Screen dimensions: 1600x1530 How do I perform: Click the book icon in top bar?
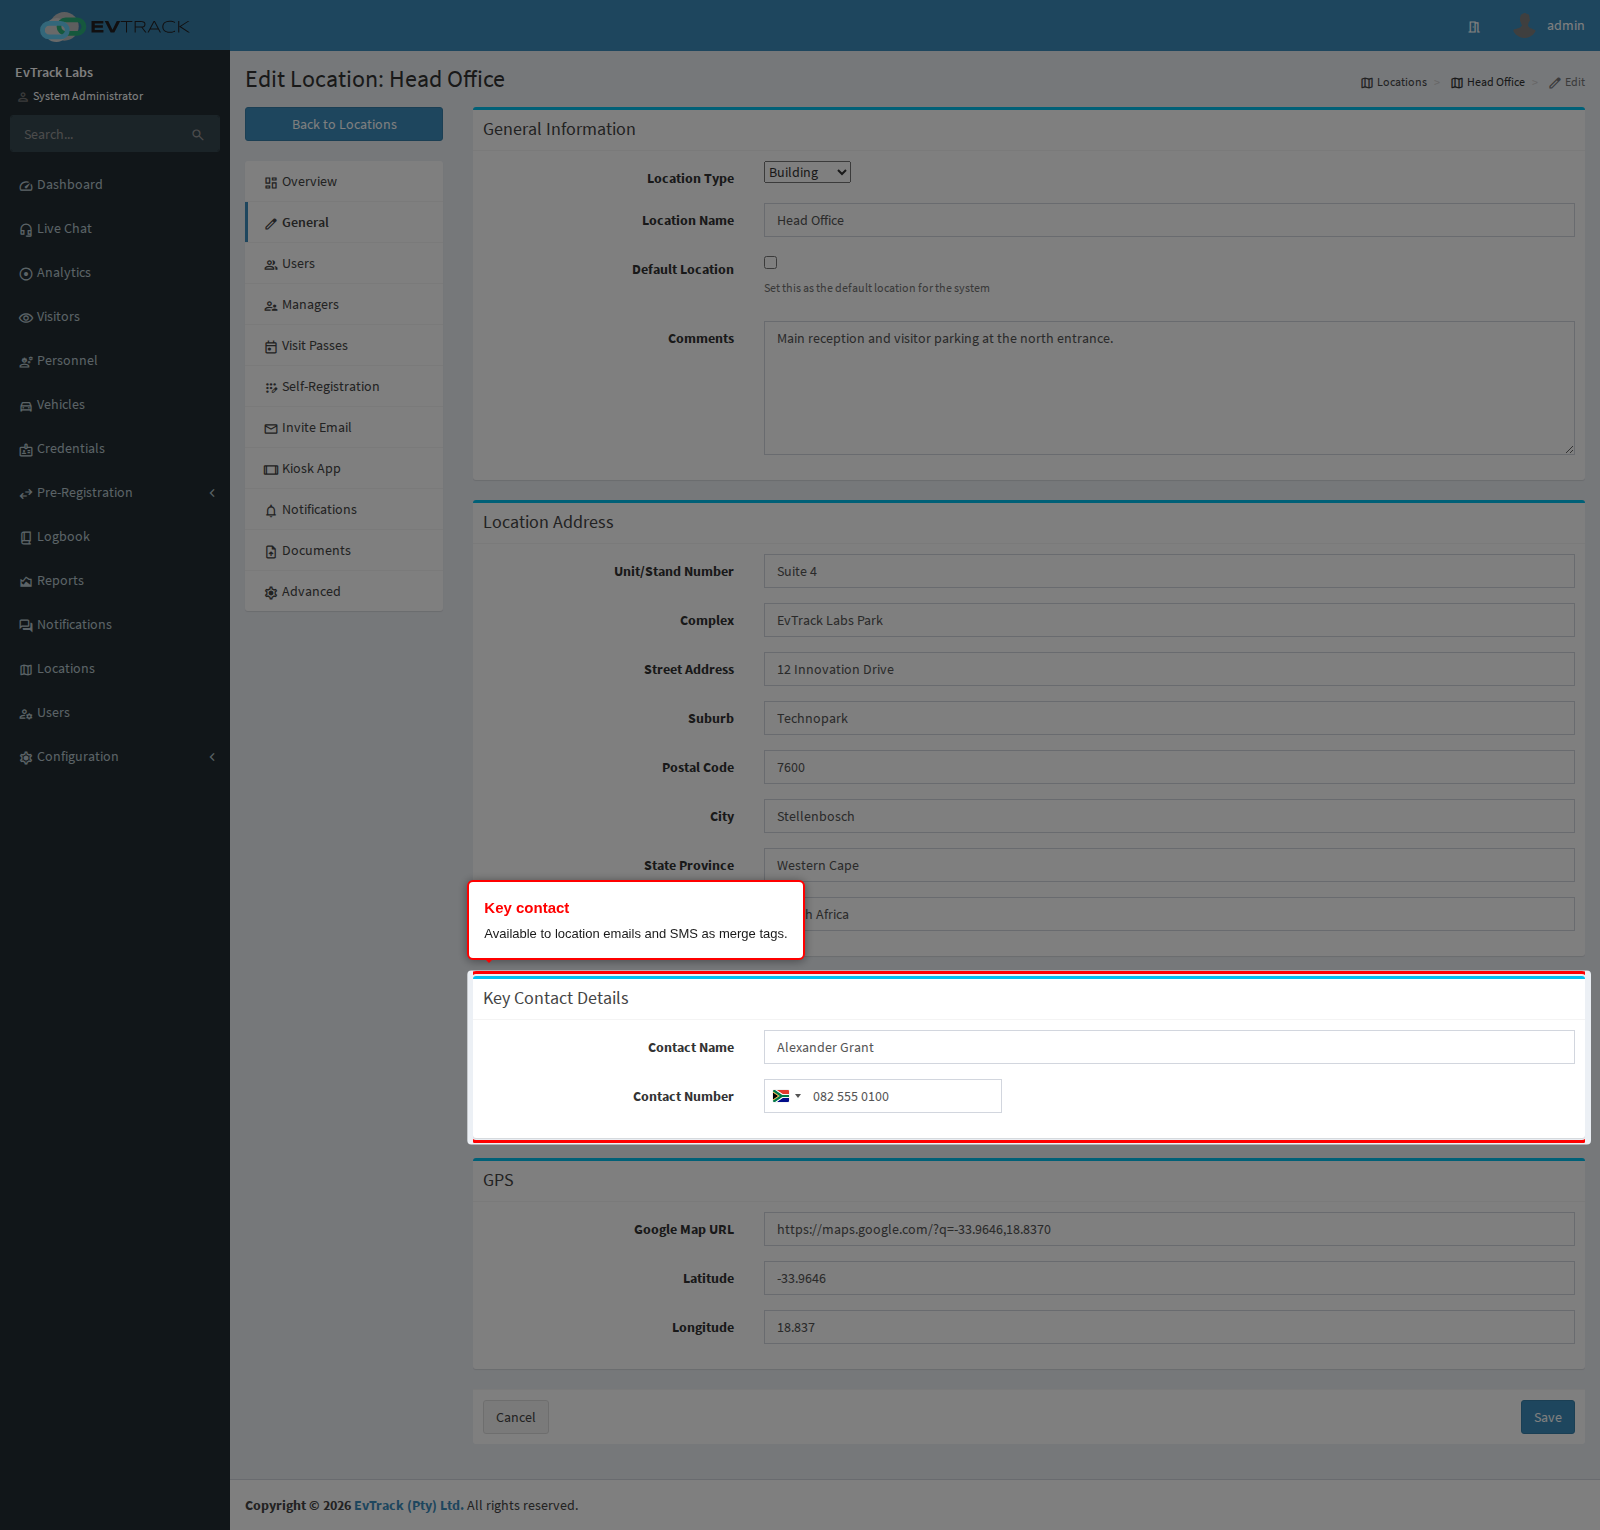1474,27
